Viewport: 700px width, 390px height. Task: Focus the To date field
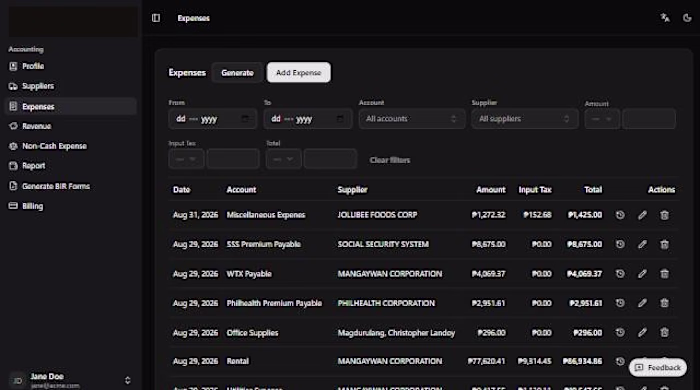(308, 119)
